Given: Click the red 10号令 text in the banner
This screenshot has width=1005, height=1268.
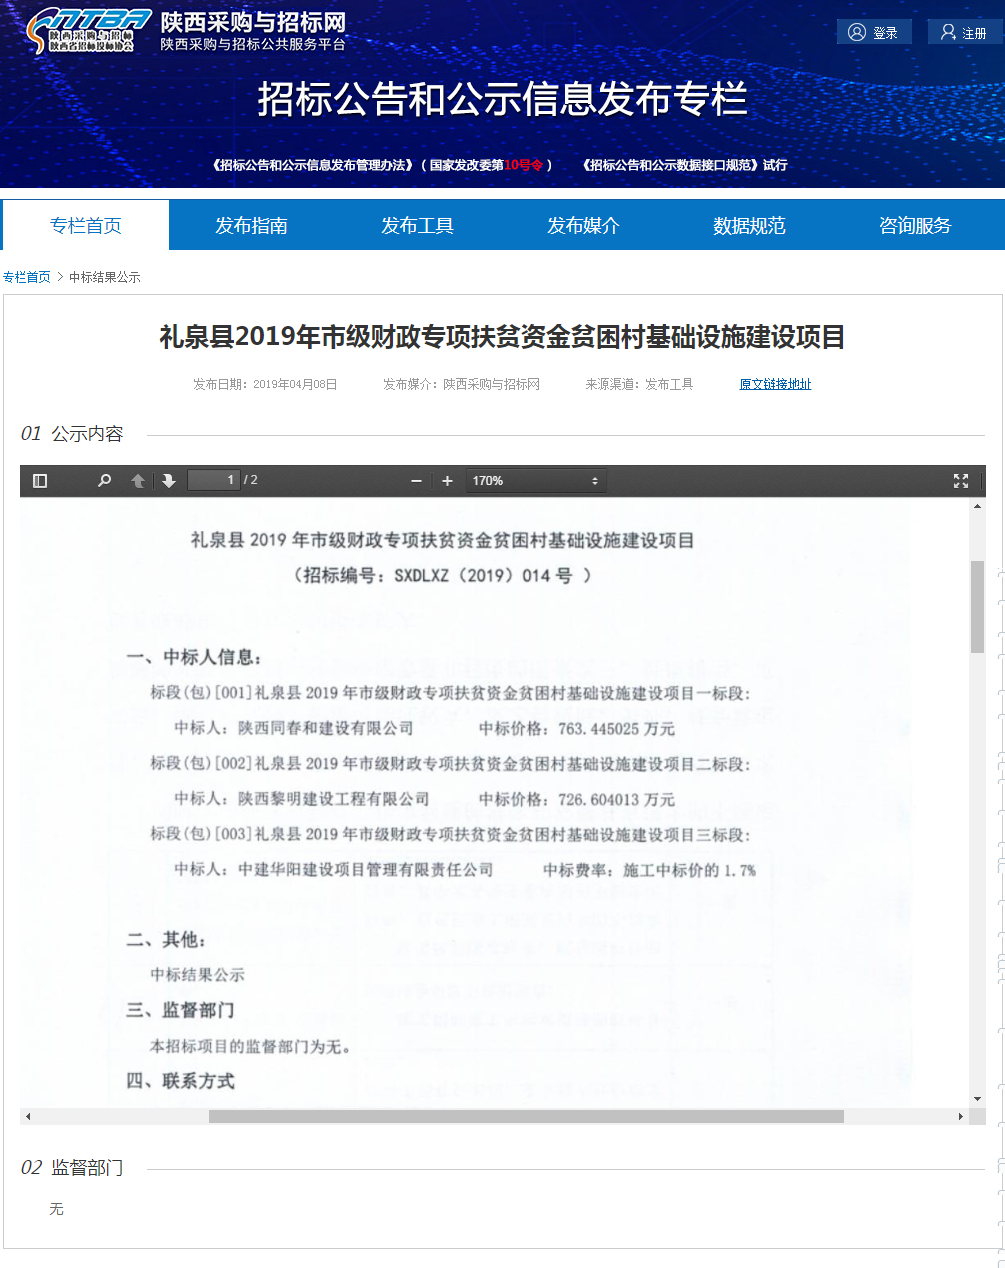Looking at the screenshot, I should point(523,165).
